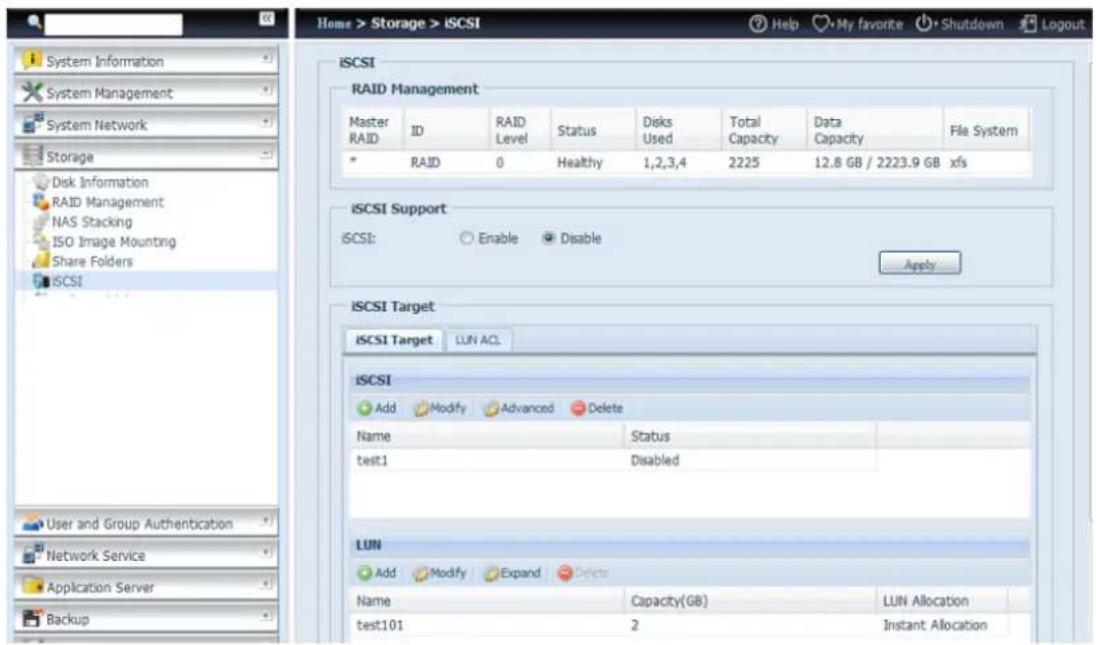
Task: Open Advanced iSCSI target settings
Action: click(x=519, y=408)
